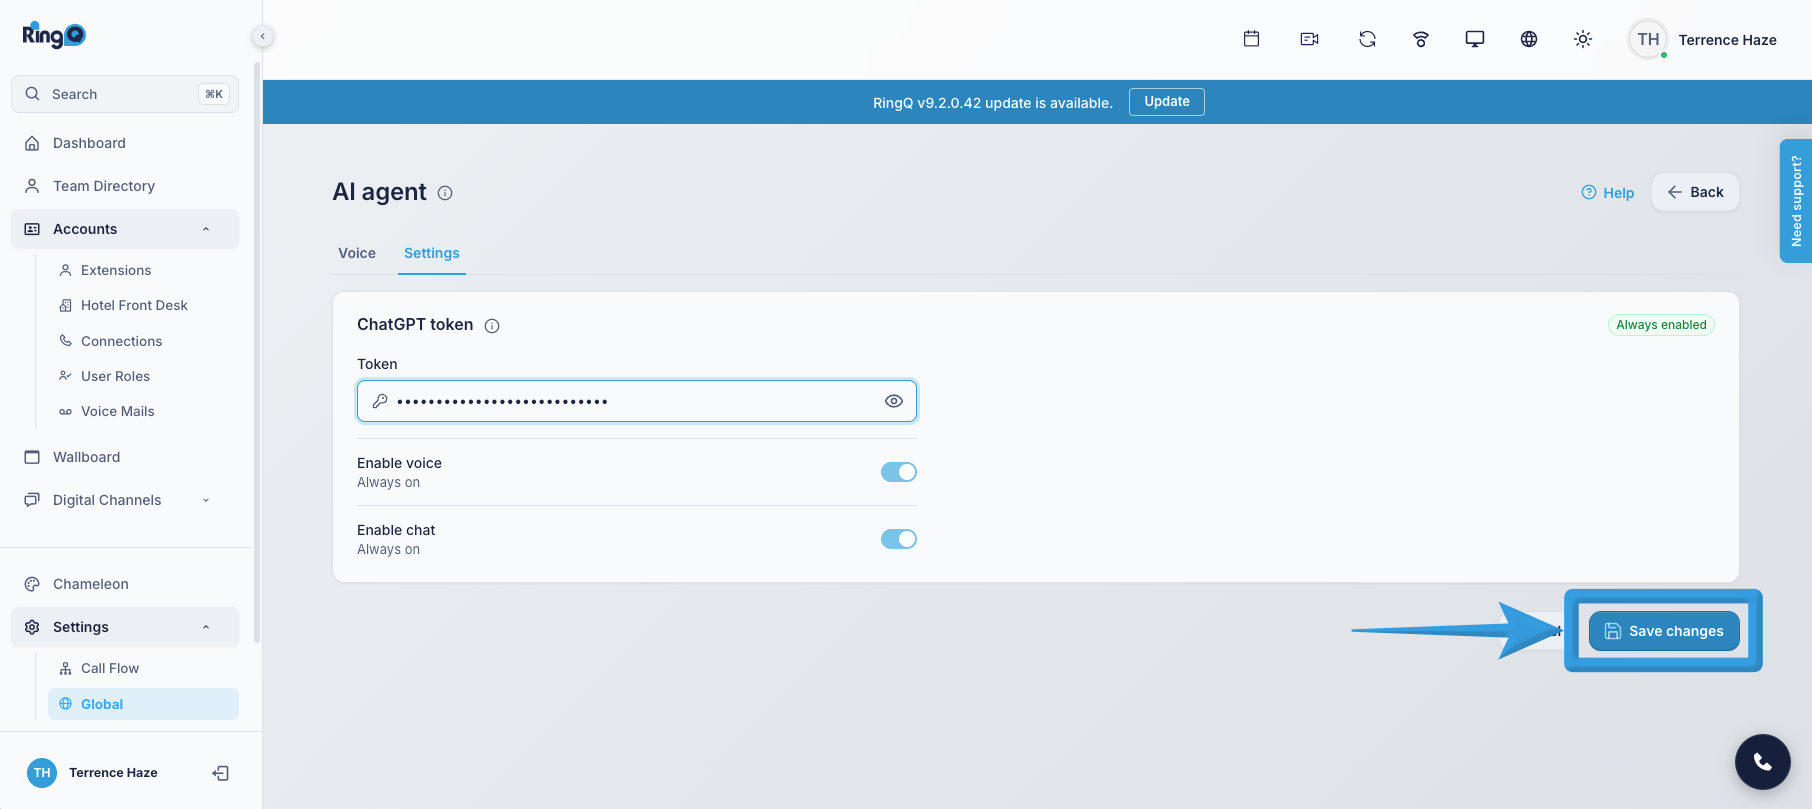Viewport: 1812px width, 809px height.
Task: Click the Update button in banner
Action: [1167, 102]
